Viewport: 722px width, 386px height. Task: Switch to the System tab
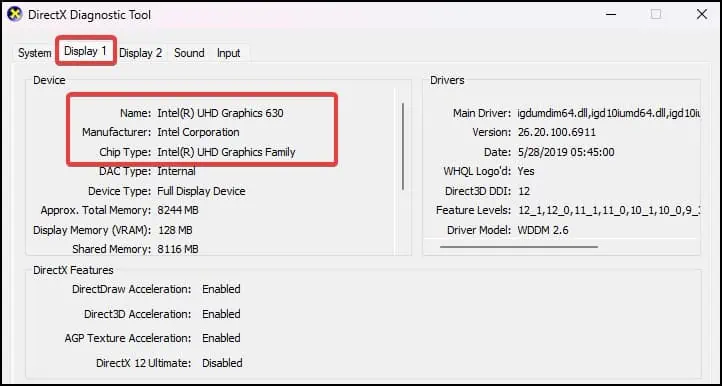(x=35, y=53)
